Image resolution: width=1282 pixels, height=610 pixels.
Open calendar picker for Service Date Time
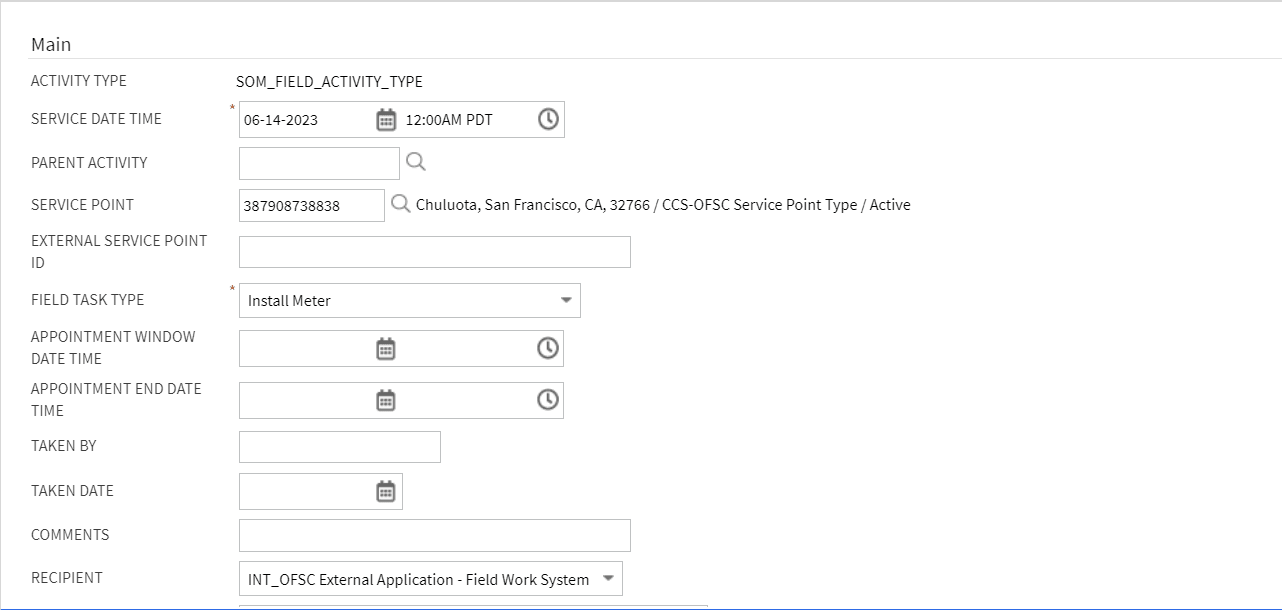tap(386, 120)
